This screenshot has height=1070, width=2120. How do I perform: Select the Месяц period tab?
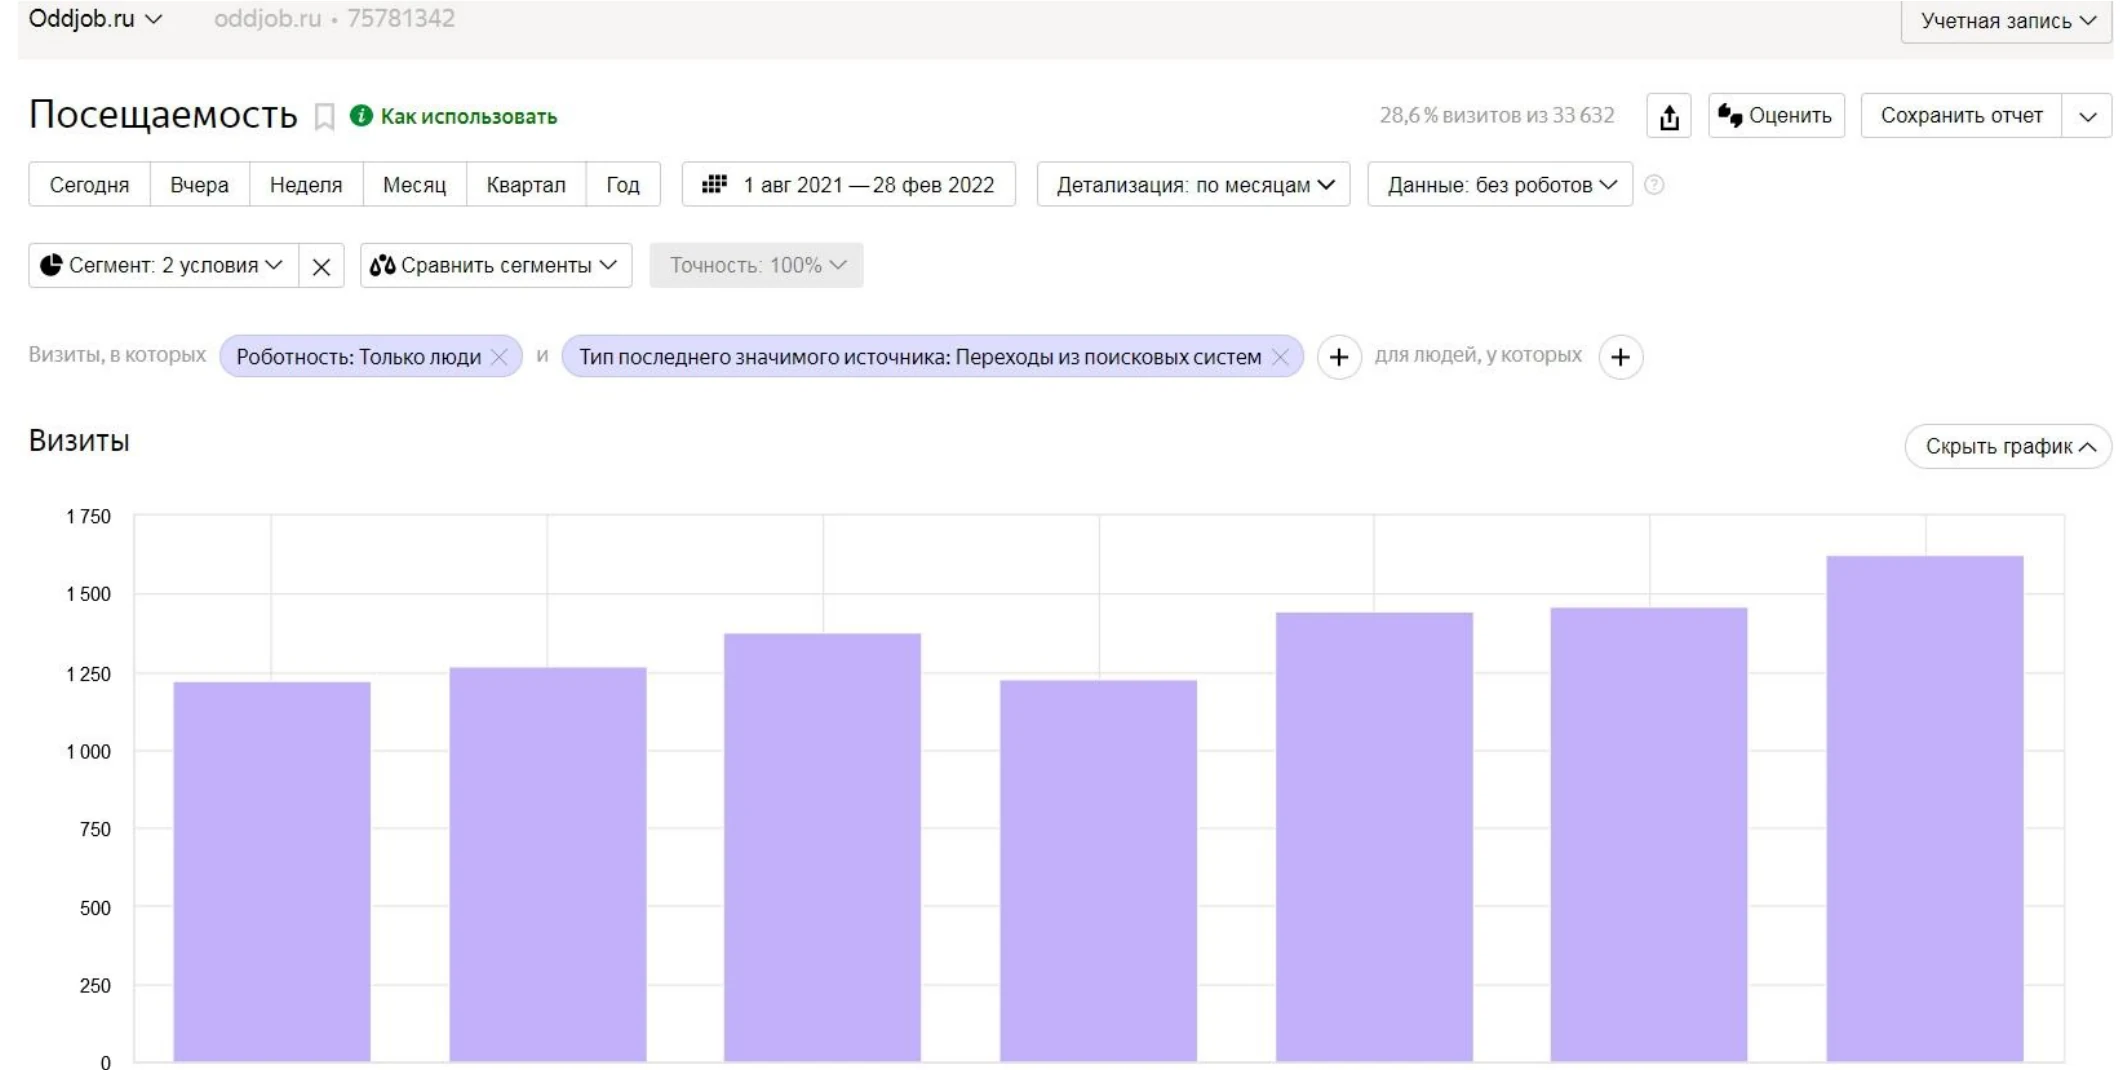click(414, 185)
